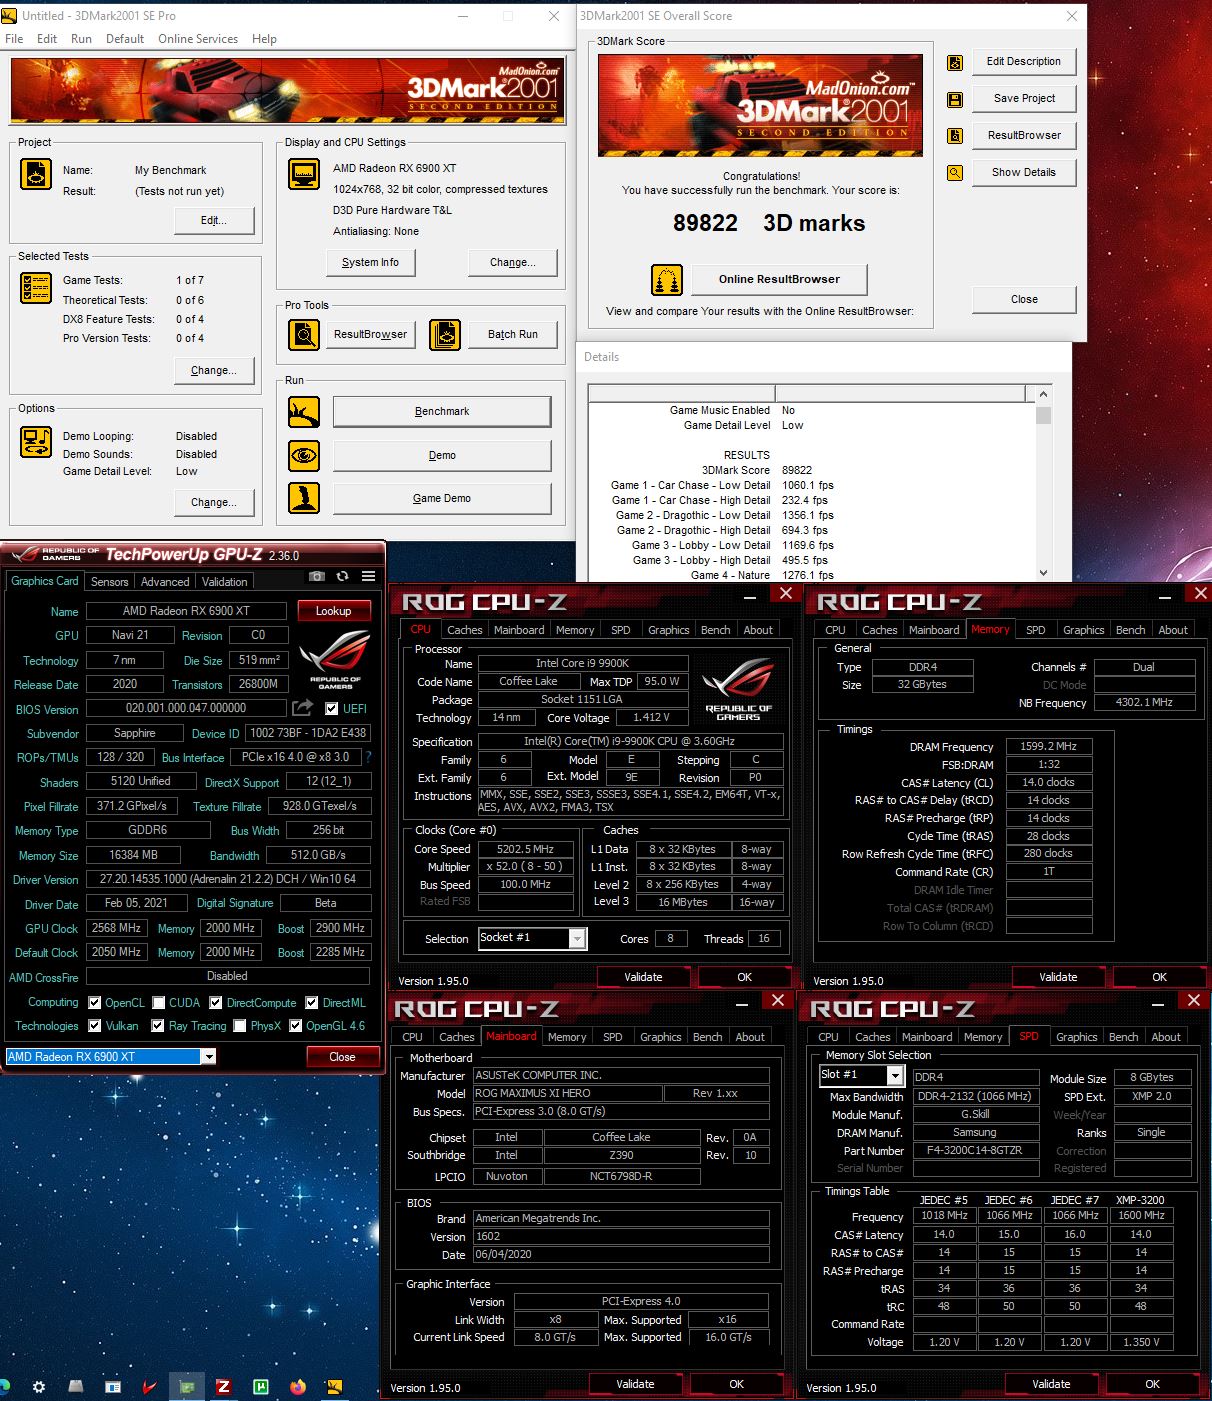1212x1401 pixels.
Task: Enable the PhysX checkbox
Action: [x=240, y=1026]
